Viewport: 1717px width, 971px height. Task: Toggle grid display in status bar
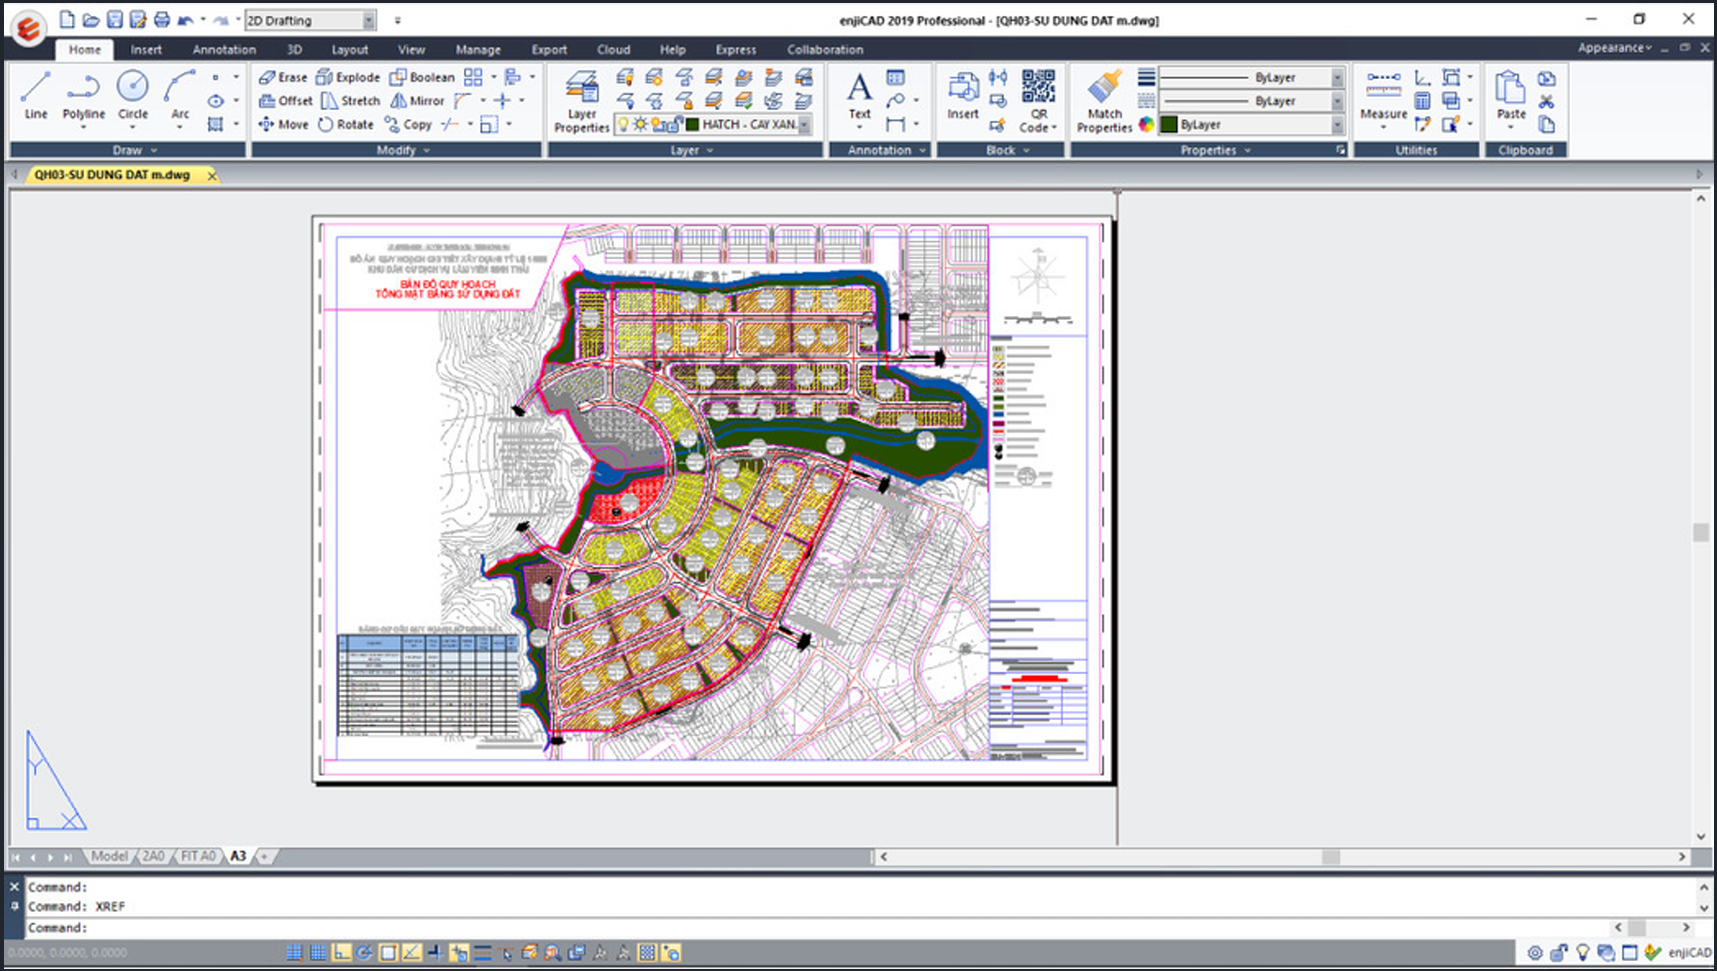318,953
